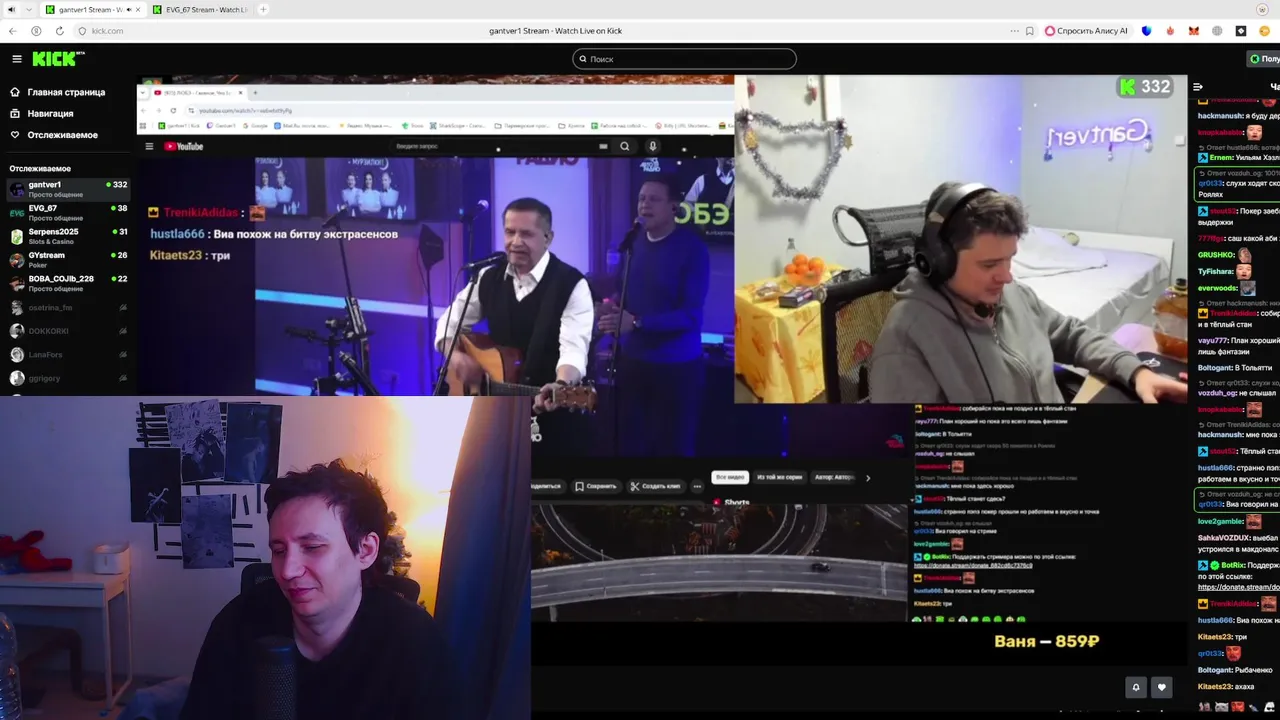This screenshot has width=1280, height=720.
Task: Open black square extension icon
Action: point(1241,31)
